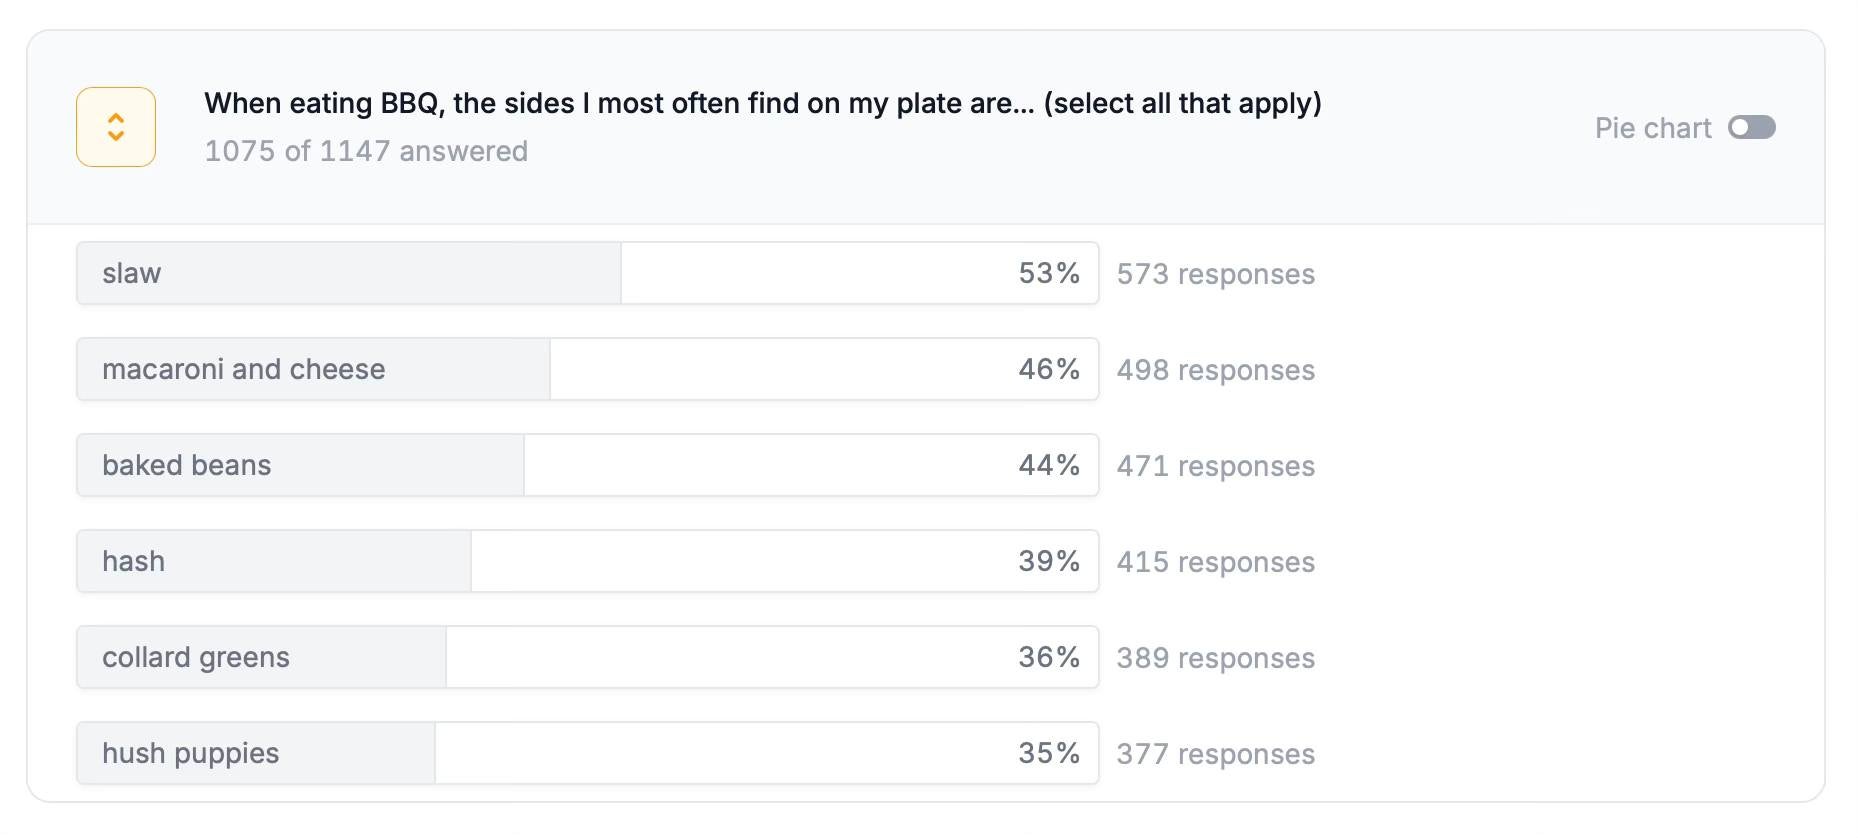1858x838 pixels.
Task: Click the yellow up-down arrows question icon
Action: coord(116,127)
